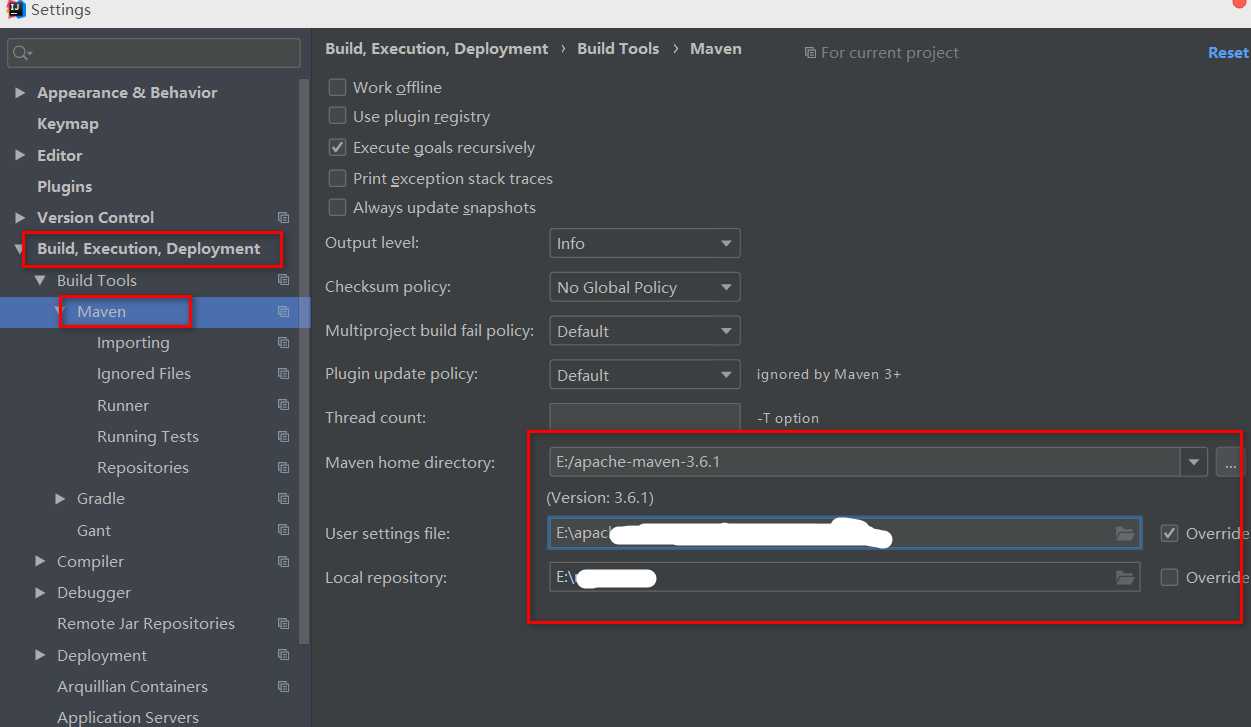Expand the Editor section
The height and width of the screenshot is (727, 1251).
click(x=20, y=156)
